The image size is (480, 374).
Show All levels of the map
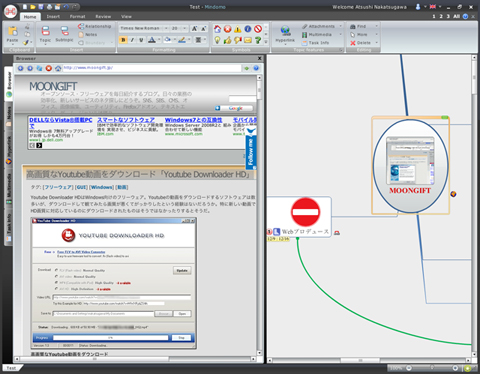(456, 16)
